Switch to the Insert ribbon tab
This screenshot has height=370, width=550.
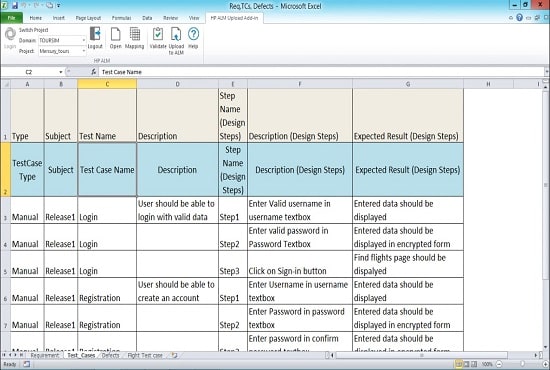59,18
